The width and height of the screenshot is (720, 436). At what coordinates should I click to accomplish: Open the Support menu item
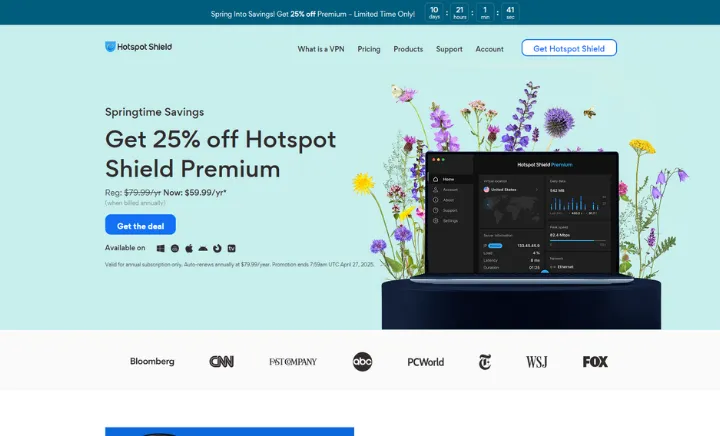click(x=449, y=49)
